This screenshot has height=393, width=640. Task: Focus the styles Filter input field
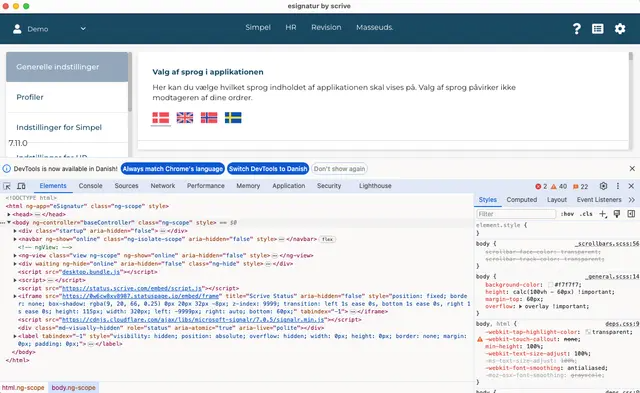516,214
